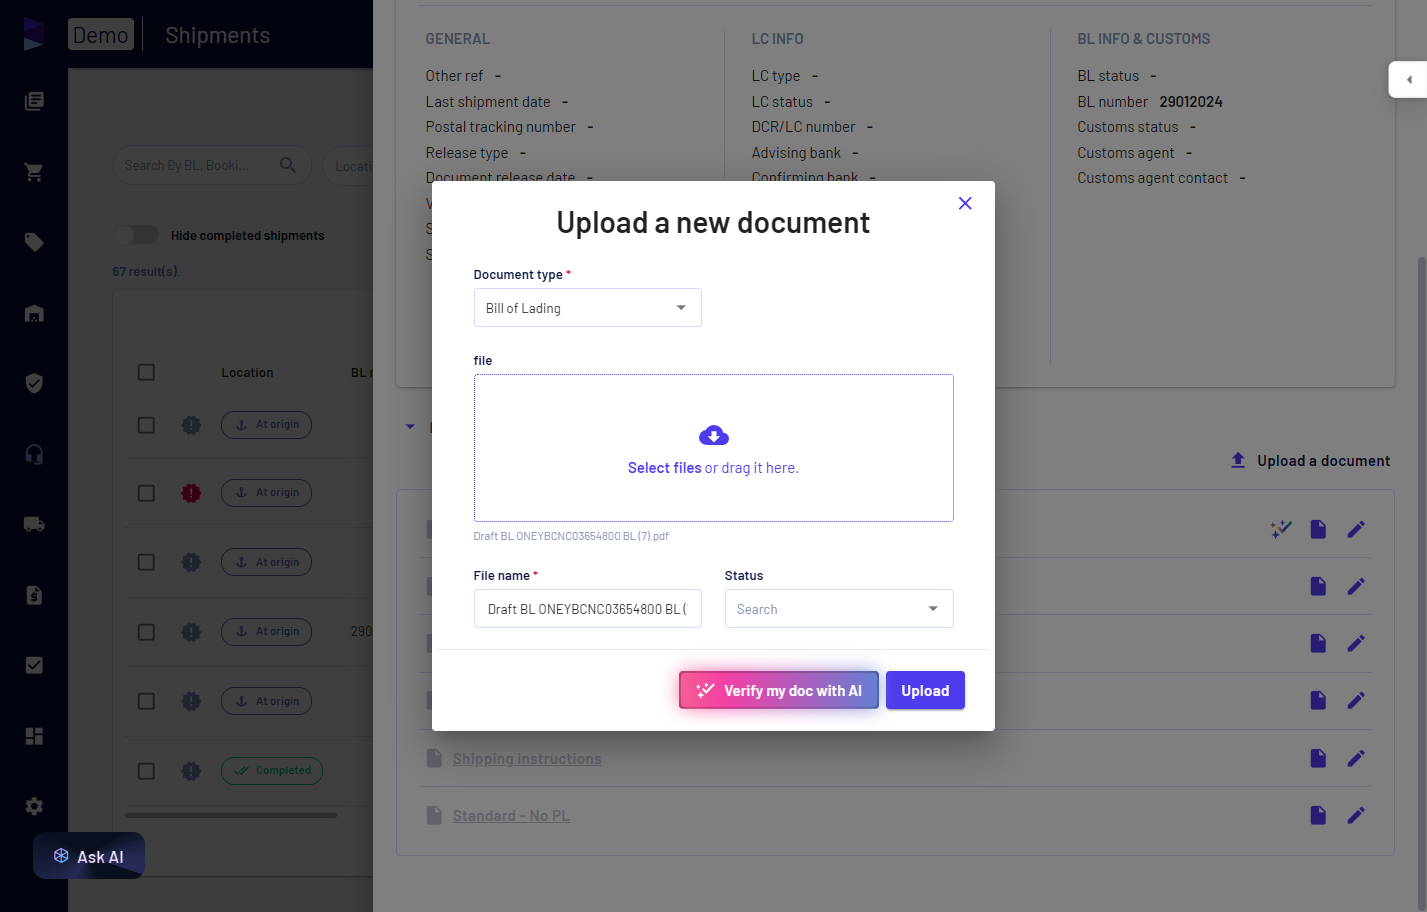Image resolution: width=1427 pixels, height=912 pixels.
Task: Collapse the documents section with the triangle
Action: (x=410, y=427)
